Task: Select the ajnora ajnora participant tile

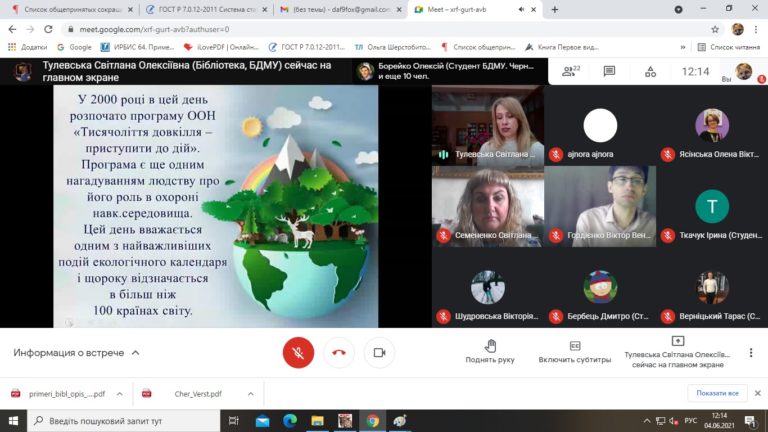Action: (600, 125)
